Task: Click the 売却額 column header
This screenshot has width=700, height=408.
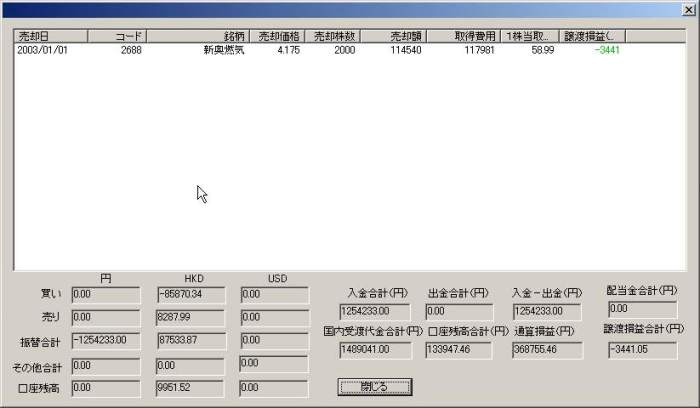Action: [392, 35]
